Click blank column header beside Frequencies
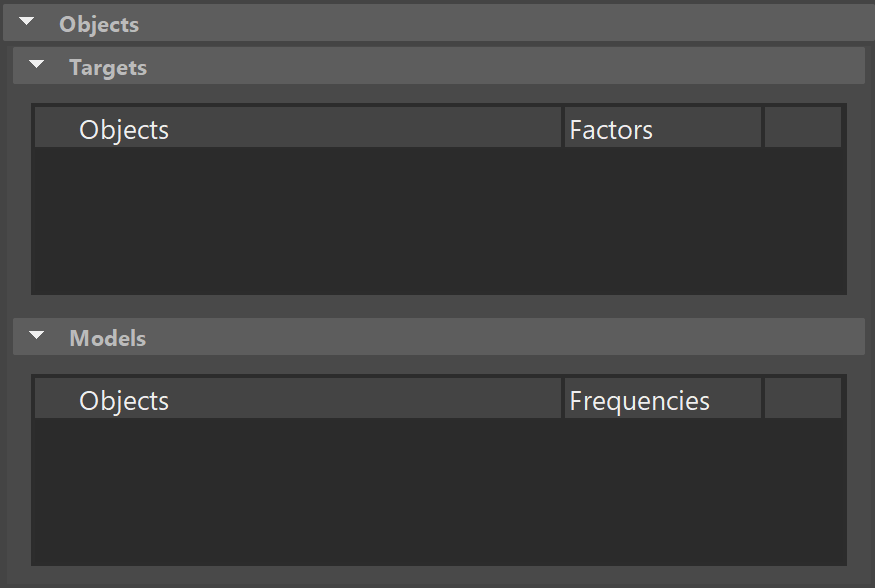This screenshot has height=588, width=875. click(802, 398)
